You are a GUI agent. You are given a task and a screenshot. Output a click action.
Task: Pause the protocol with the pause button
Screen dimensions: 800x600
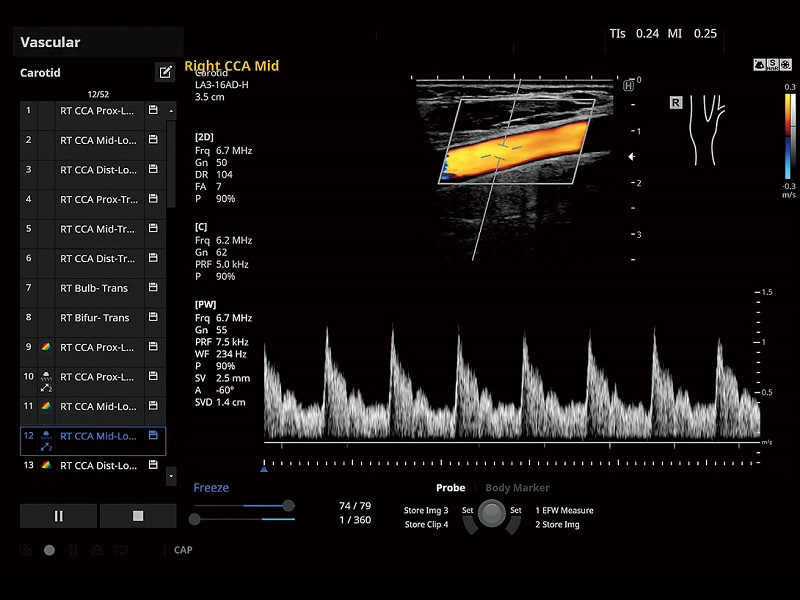(x=58, y=516)
